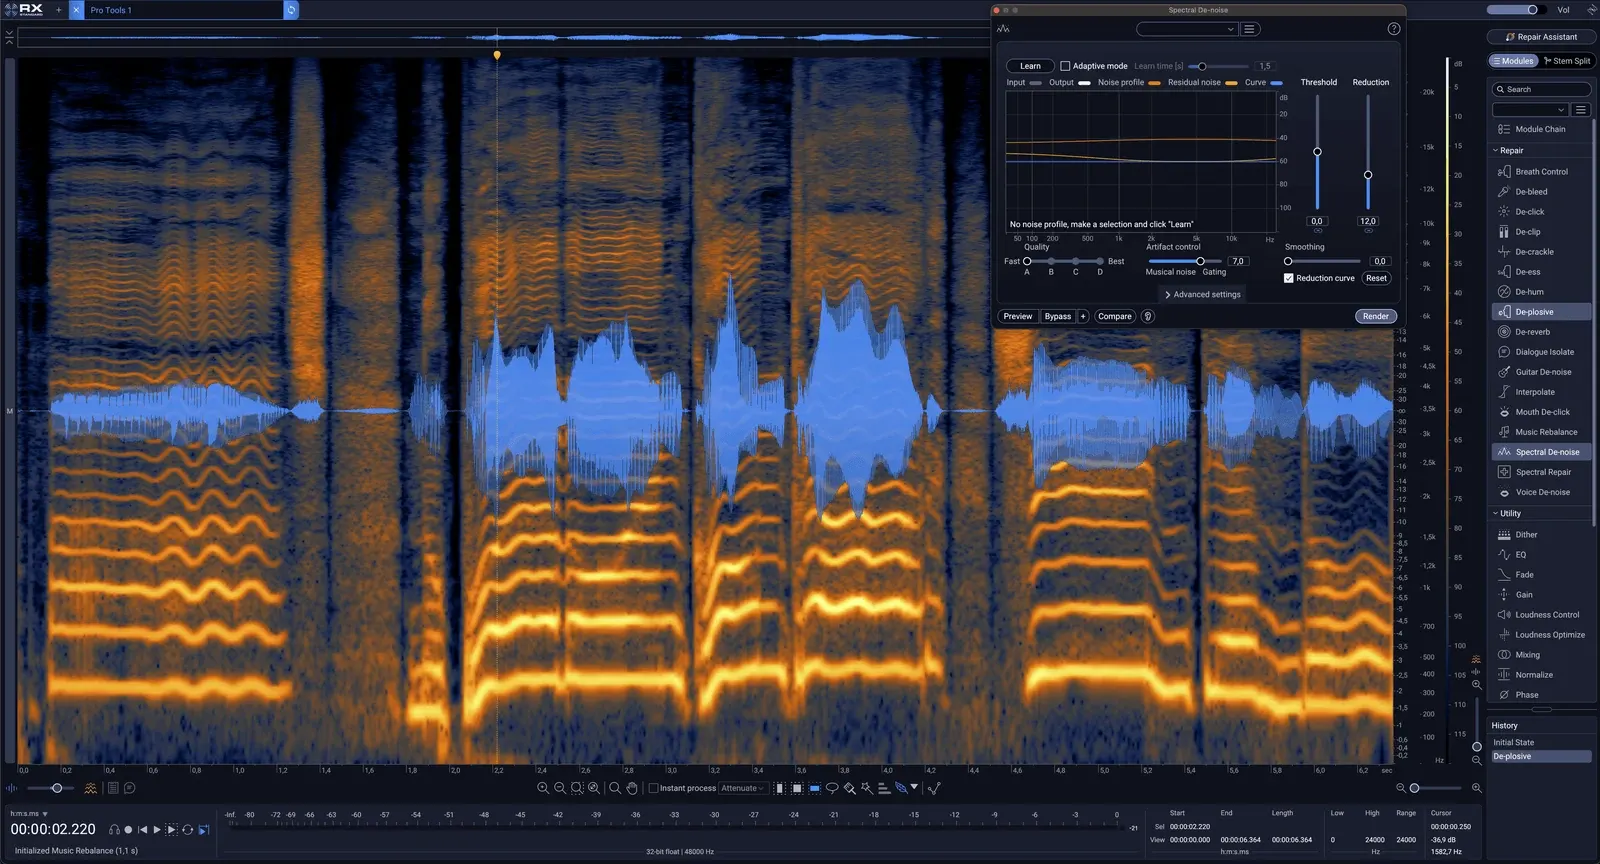
Task: Open the Attenuate instant process dropdown
Action: [742, 788]
